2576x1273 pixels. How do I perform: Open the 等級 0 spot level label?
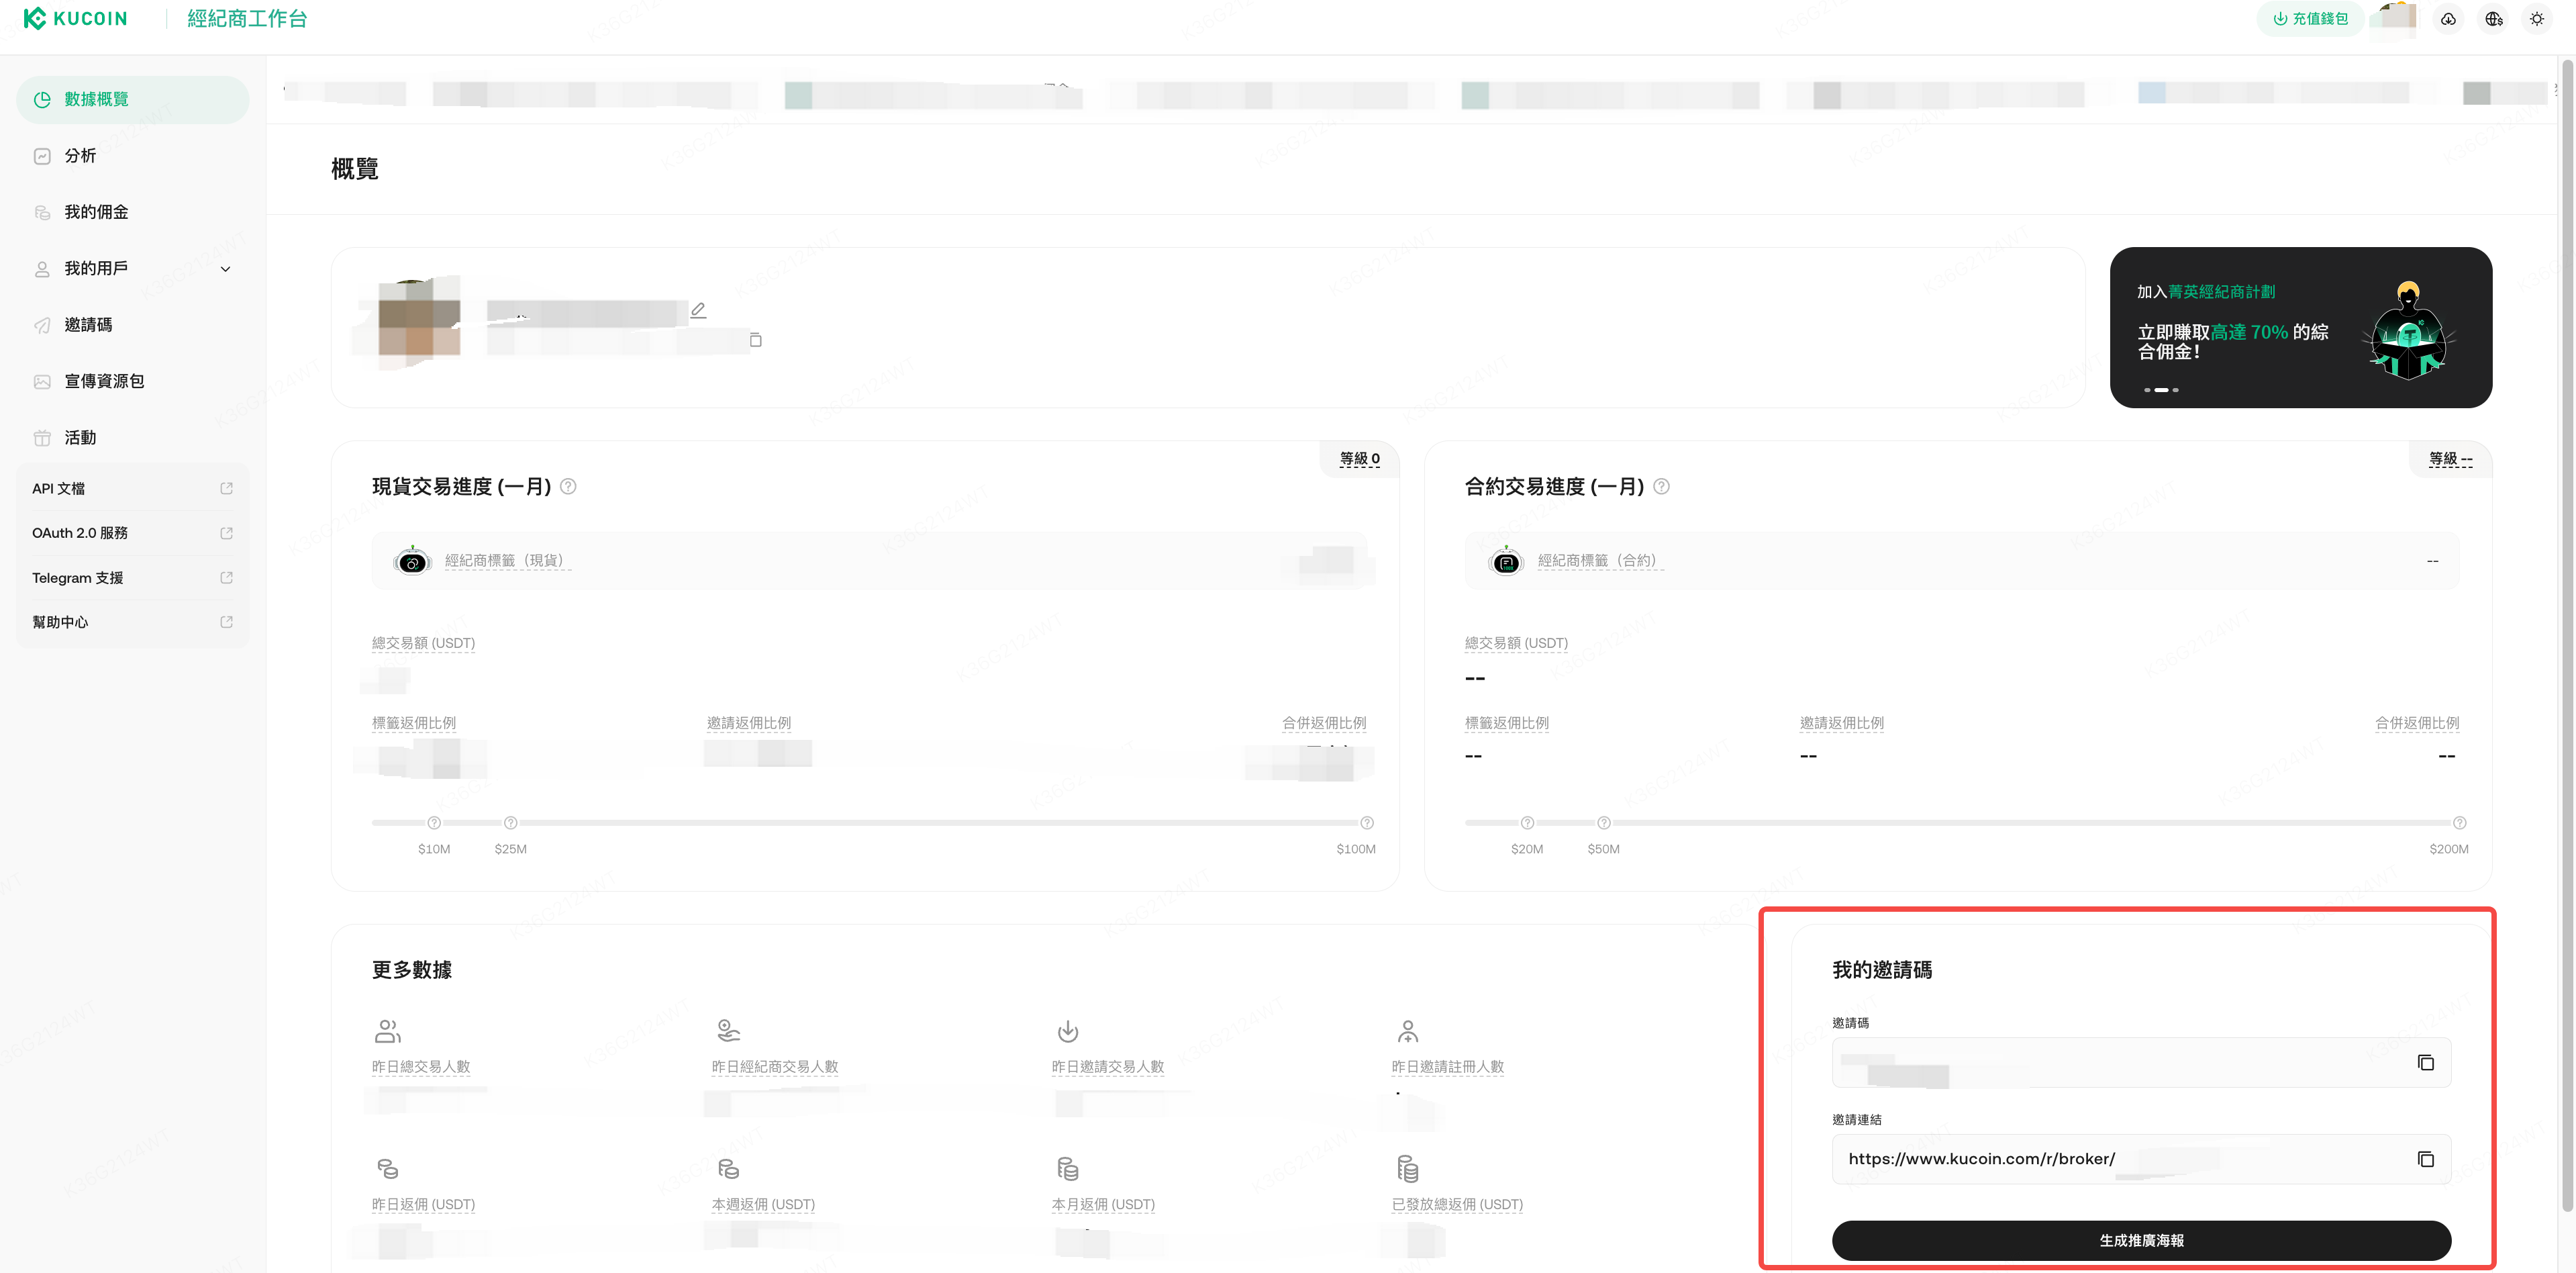point(1359,459)
